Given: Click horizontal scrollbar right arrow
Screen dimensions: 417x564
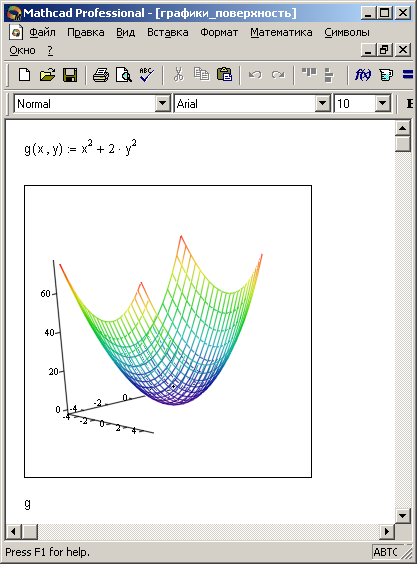Looking at the screenshot, I should coord(387,532).
